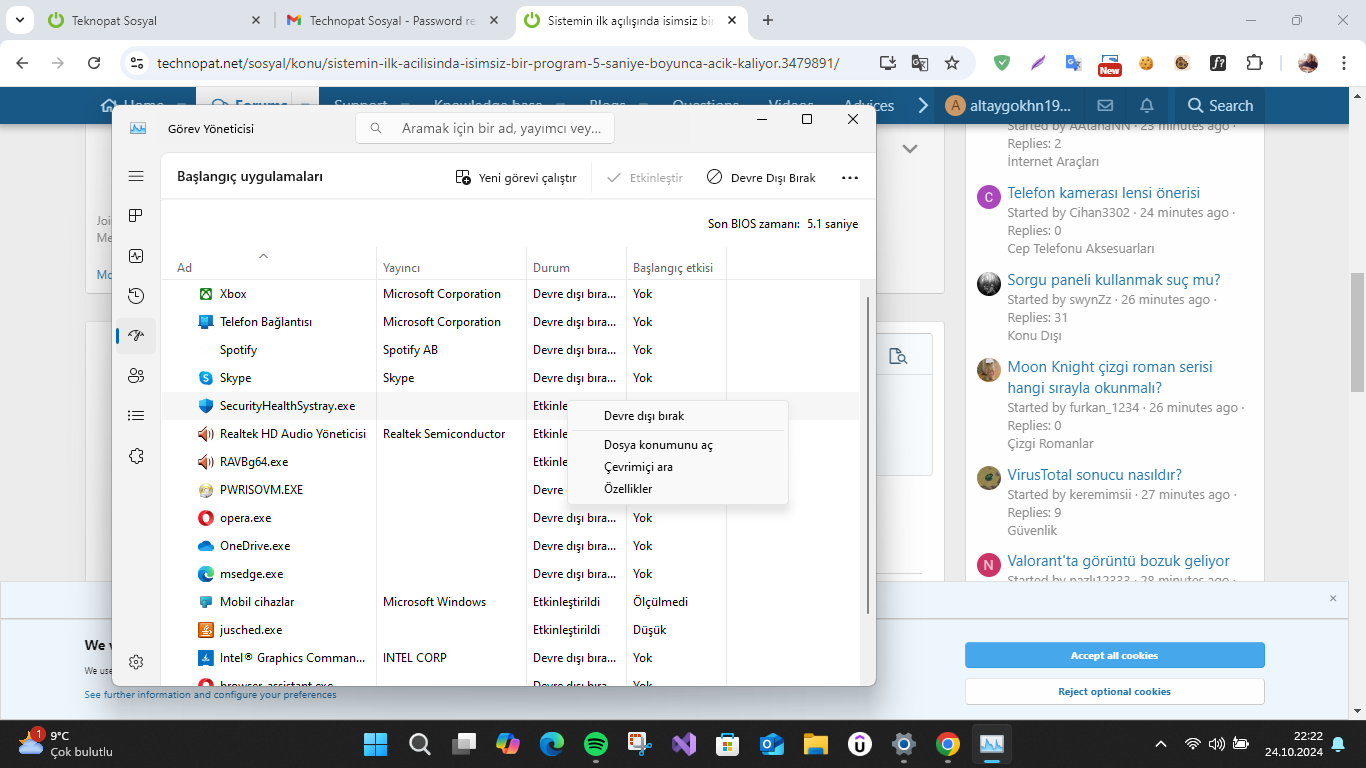Select the 'RAVBg64.exe' startup row
The height and width of the screenshot is (768, 1366).
(x=510, y=462)
